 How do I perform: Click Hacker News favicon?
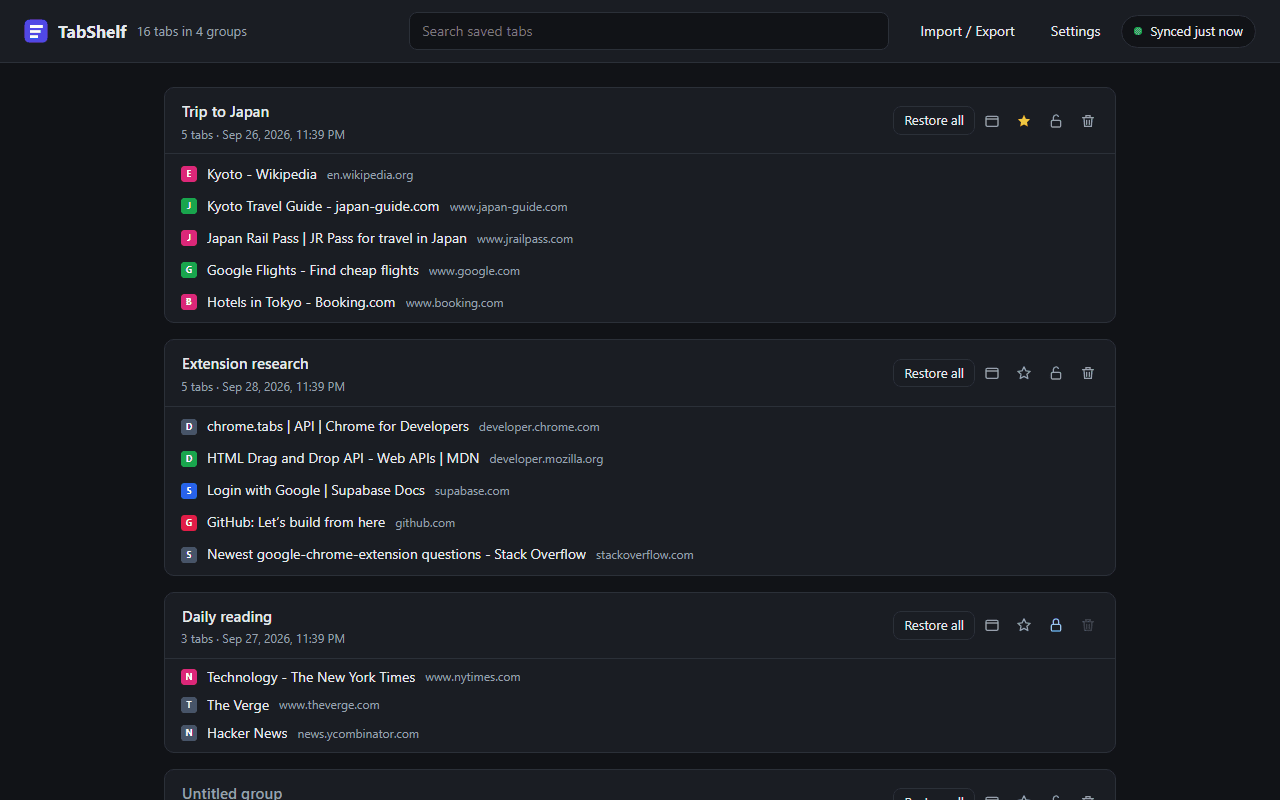click(x=189, y=733)
